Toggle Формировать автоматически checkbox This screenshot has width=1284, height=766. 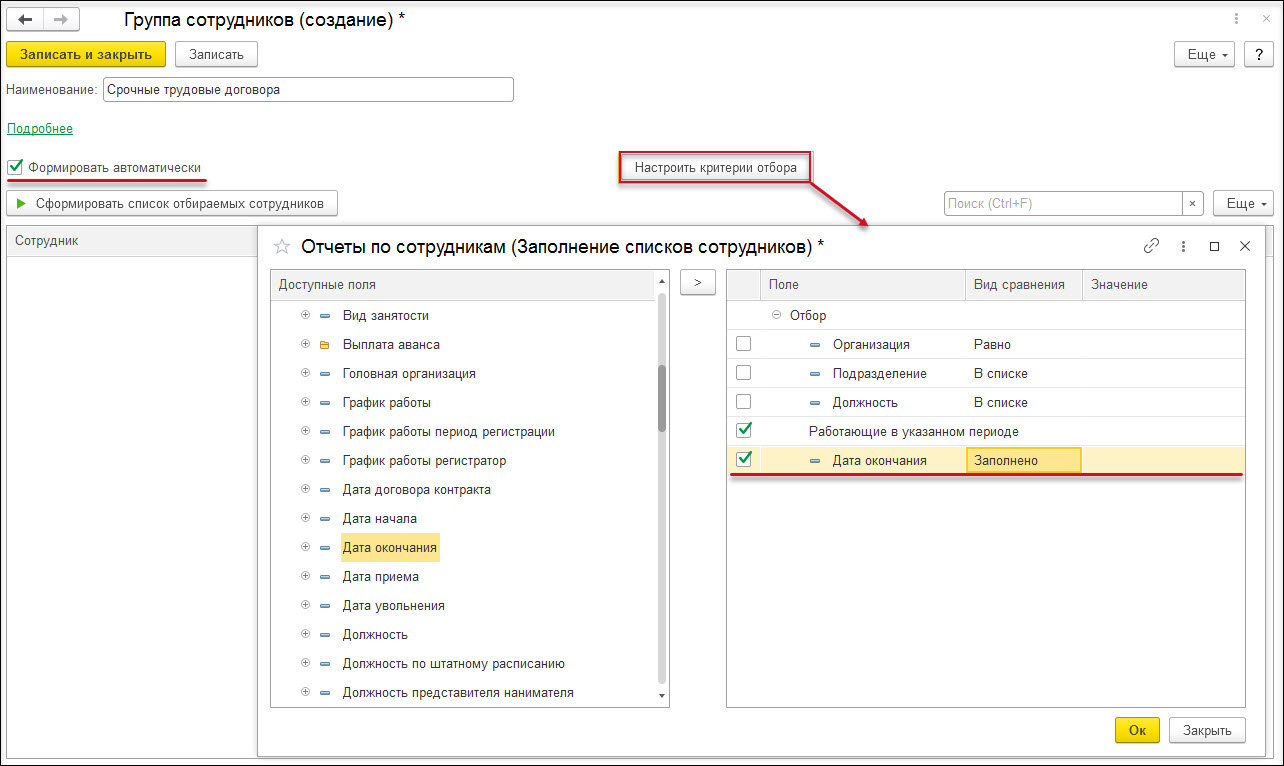15,167
